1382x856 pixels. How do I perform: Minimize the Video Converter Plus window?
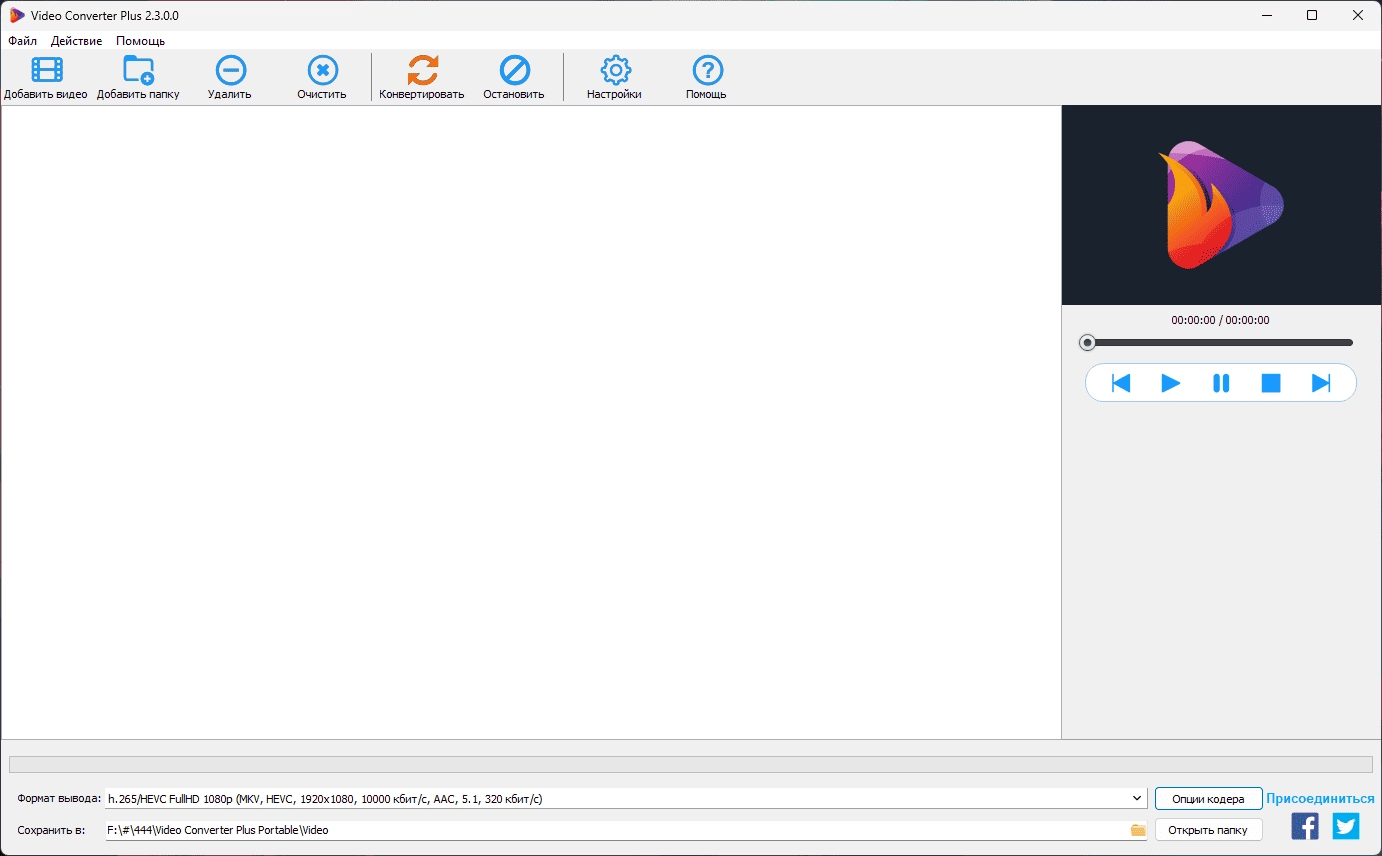tap(1266, 16)
